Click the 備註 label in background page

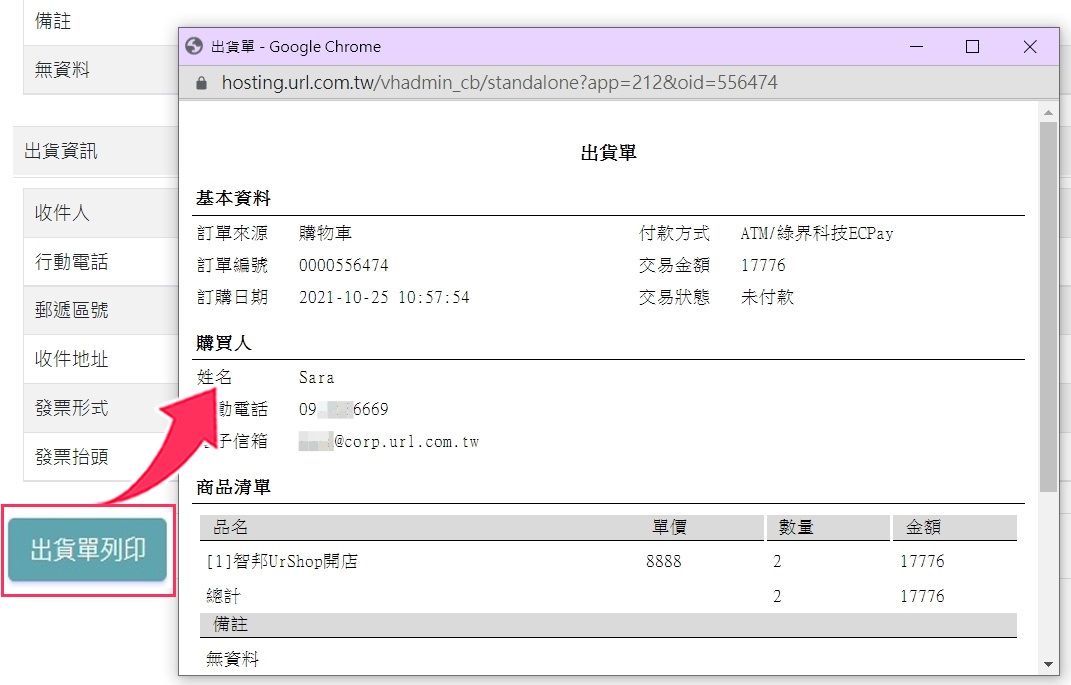point(53,21)
